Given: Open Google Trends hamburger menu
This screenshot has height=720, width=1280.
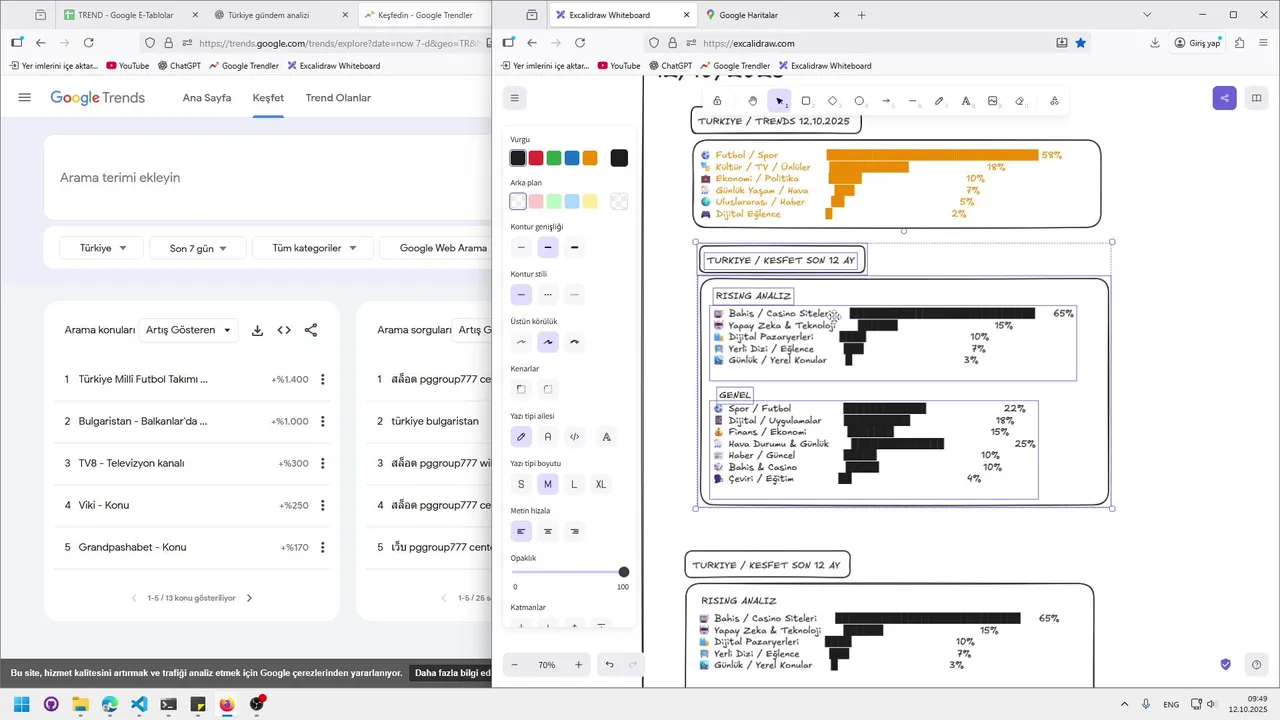Looking at the screenshot, I should click(x=25, y=98).
